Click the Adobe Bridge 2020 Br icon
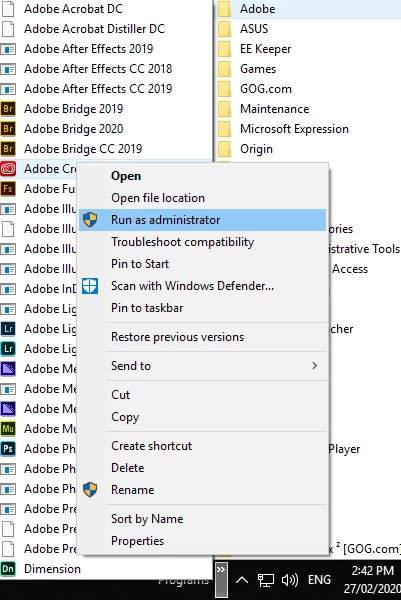Screen dimensions: 401x600 pos(8,129)
